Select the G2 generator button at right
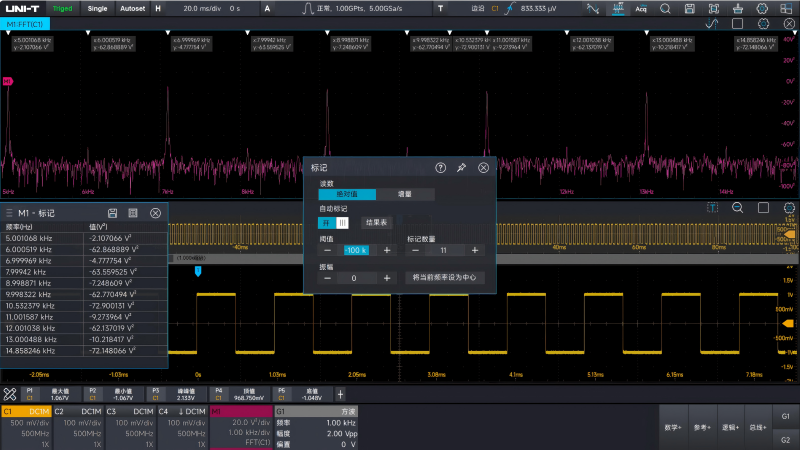 786,439
